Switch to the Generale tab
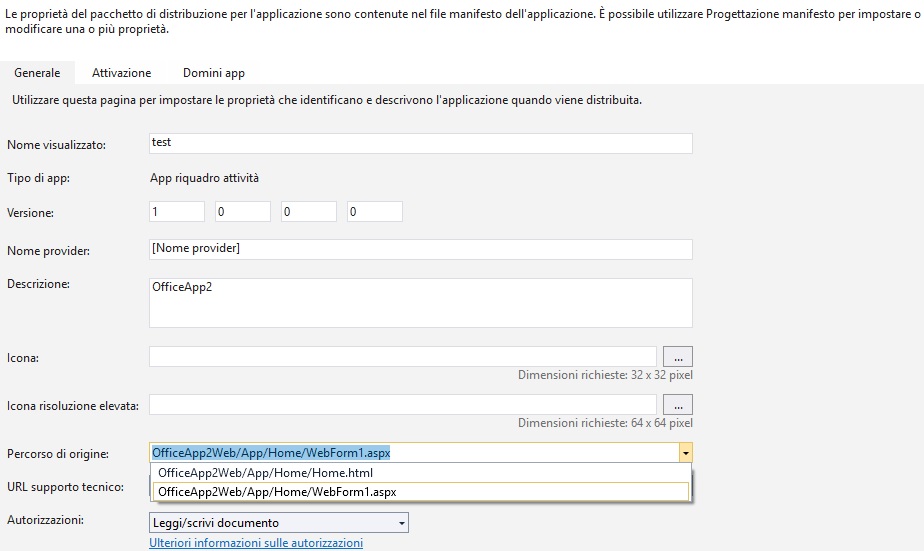 pyautogui.click(x=37, y=72)
